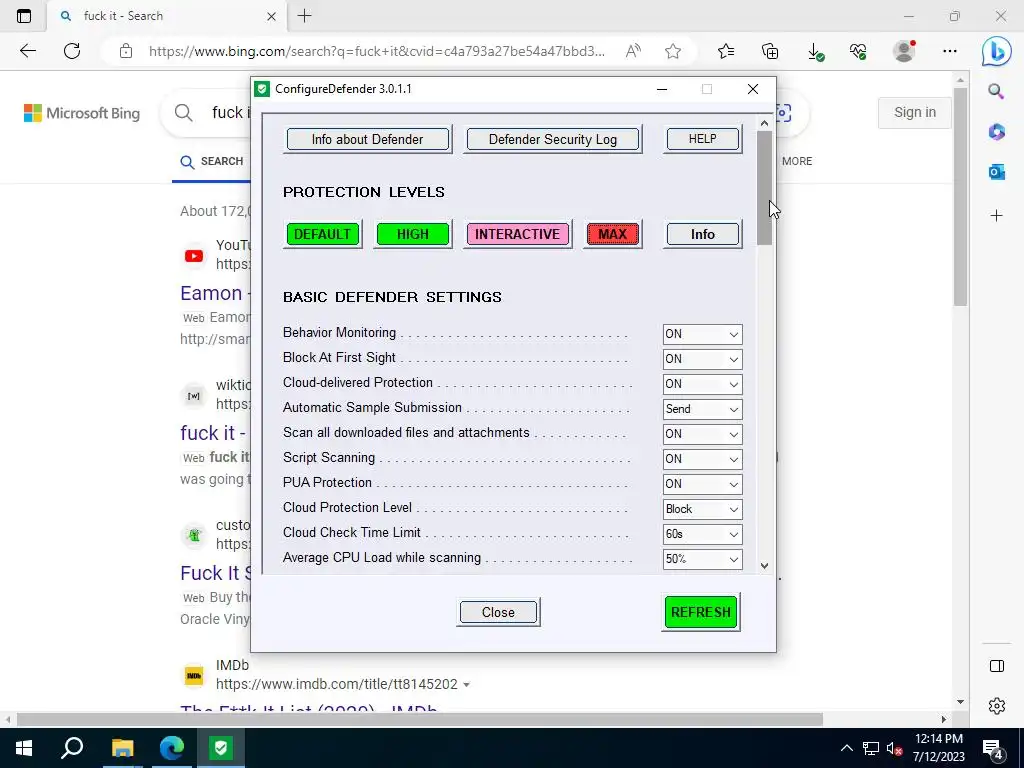Open Read aloud icon in address bar
Screen dimensions: 1024x768
coord(633,51)
